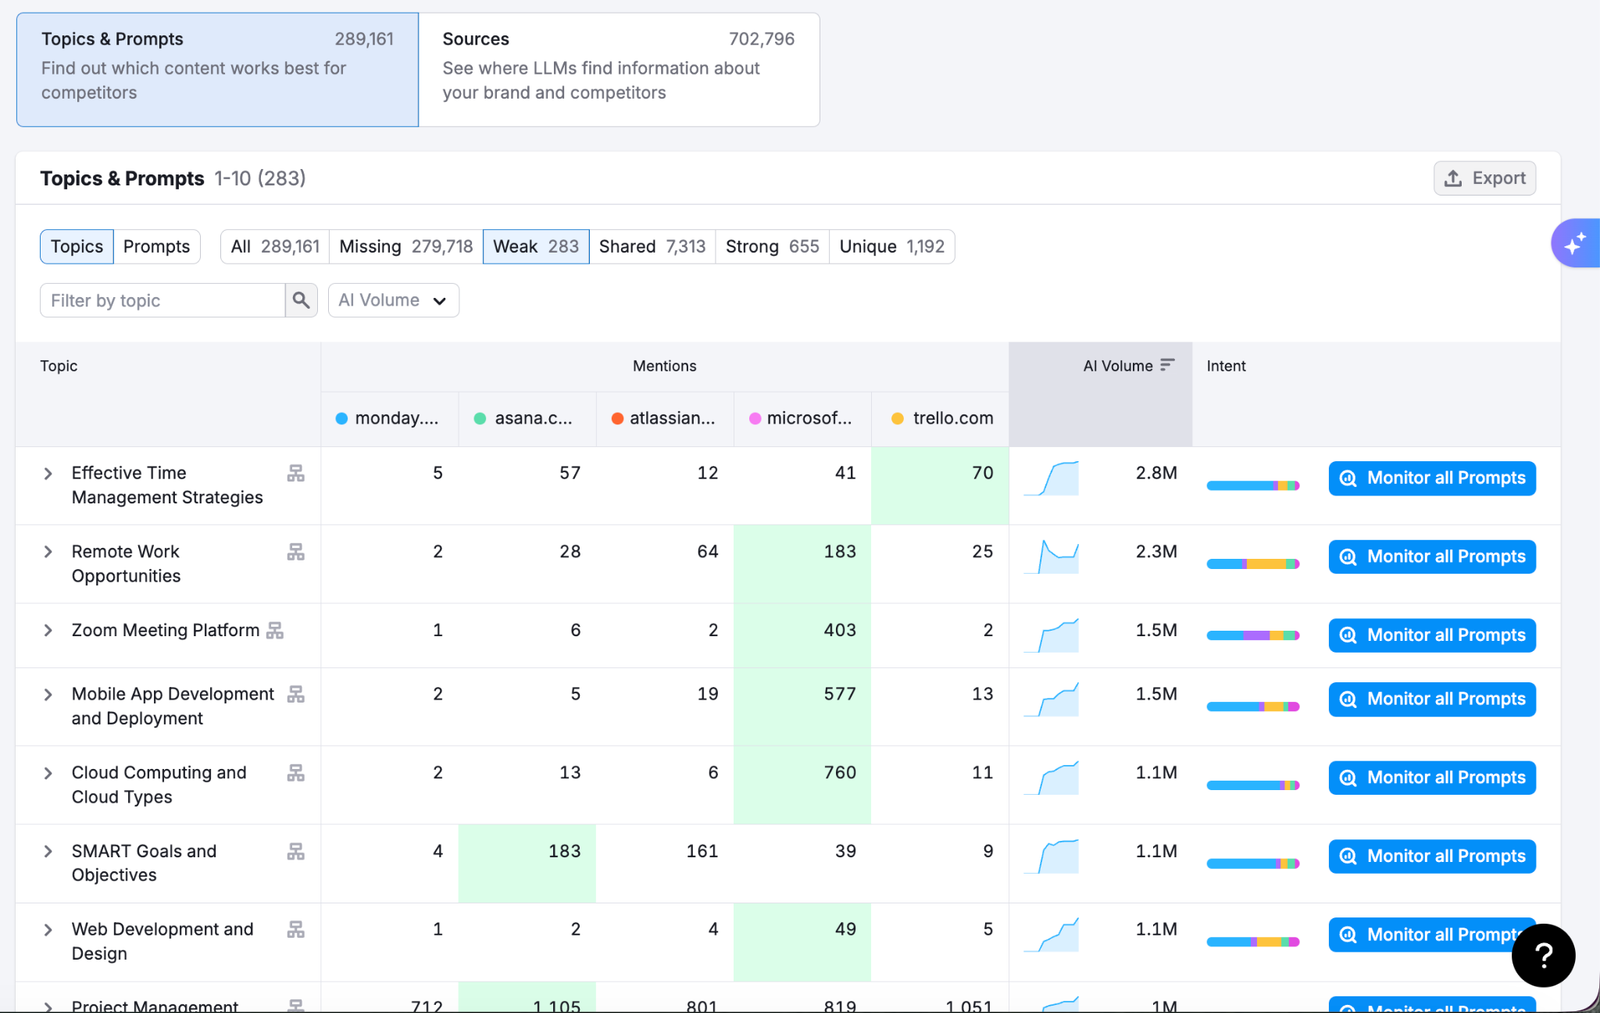Monitor all Prompts for Mobile App Development
The height and width of the screenshot is (1013, 1600).
(x=1432, y=699)
